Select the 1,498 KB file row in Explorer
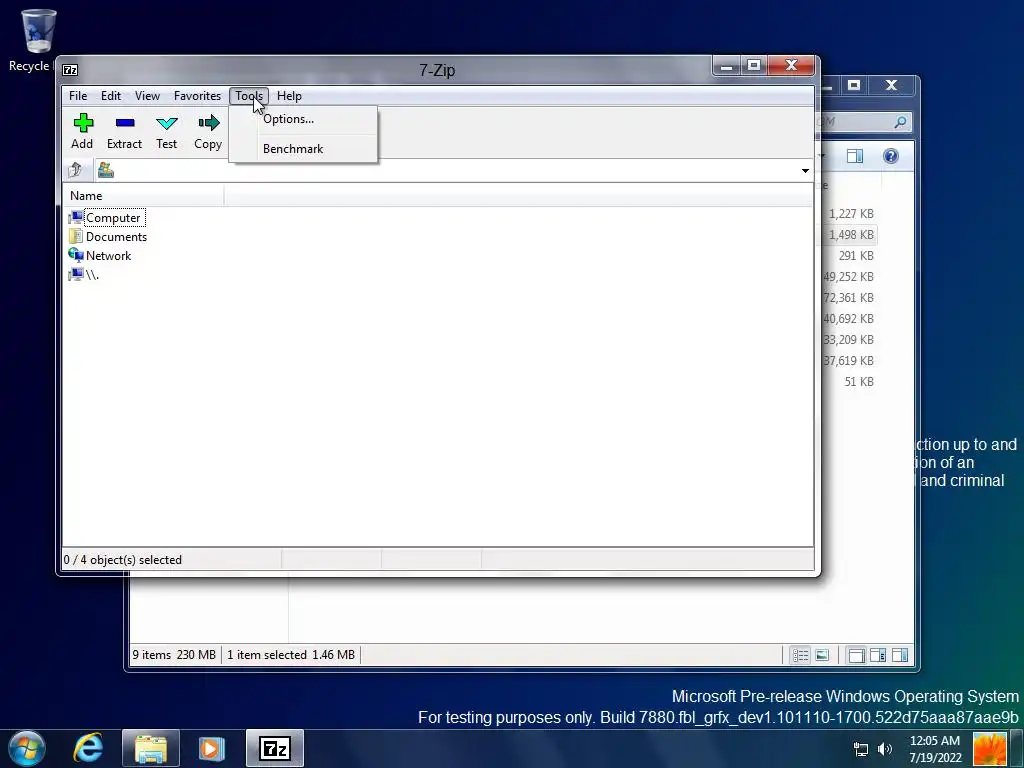The width and height of the screenshot is (1024, 768). 849,234
